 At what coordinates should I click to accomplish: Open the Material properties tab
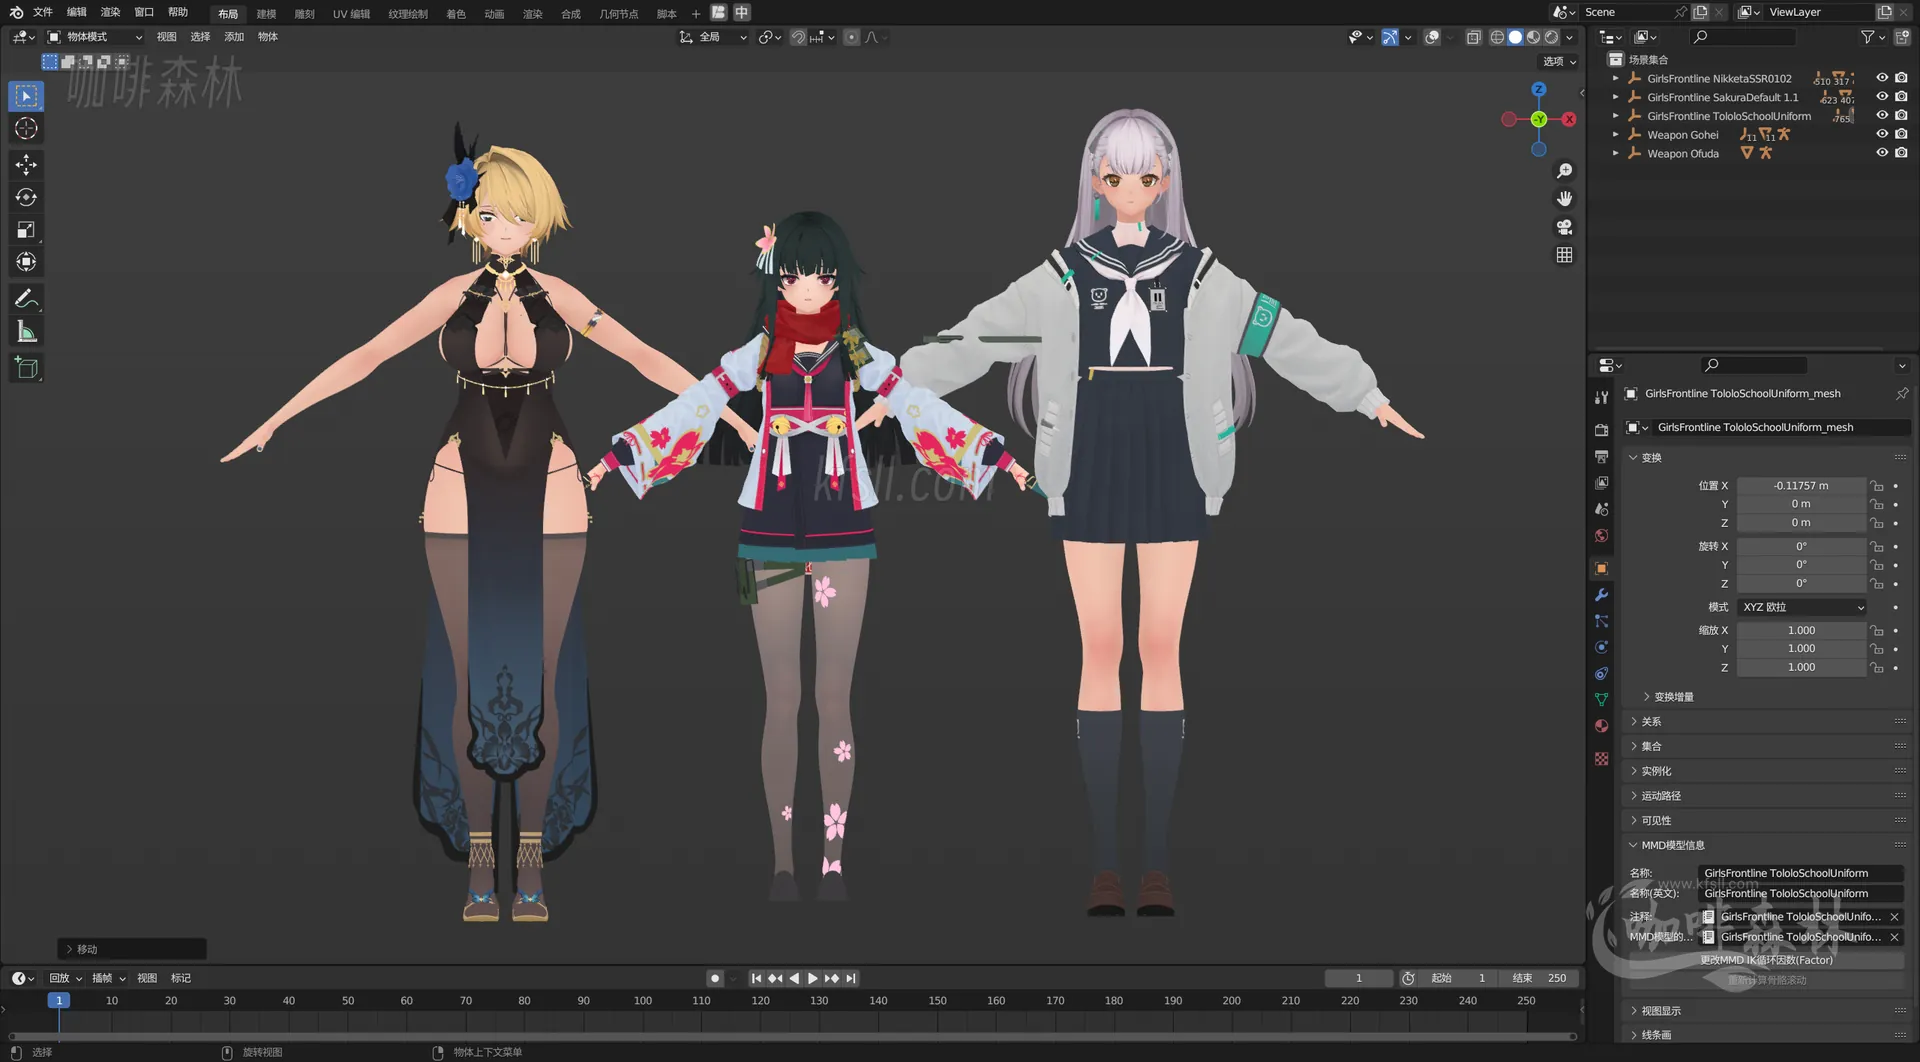[1601, 725]
